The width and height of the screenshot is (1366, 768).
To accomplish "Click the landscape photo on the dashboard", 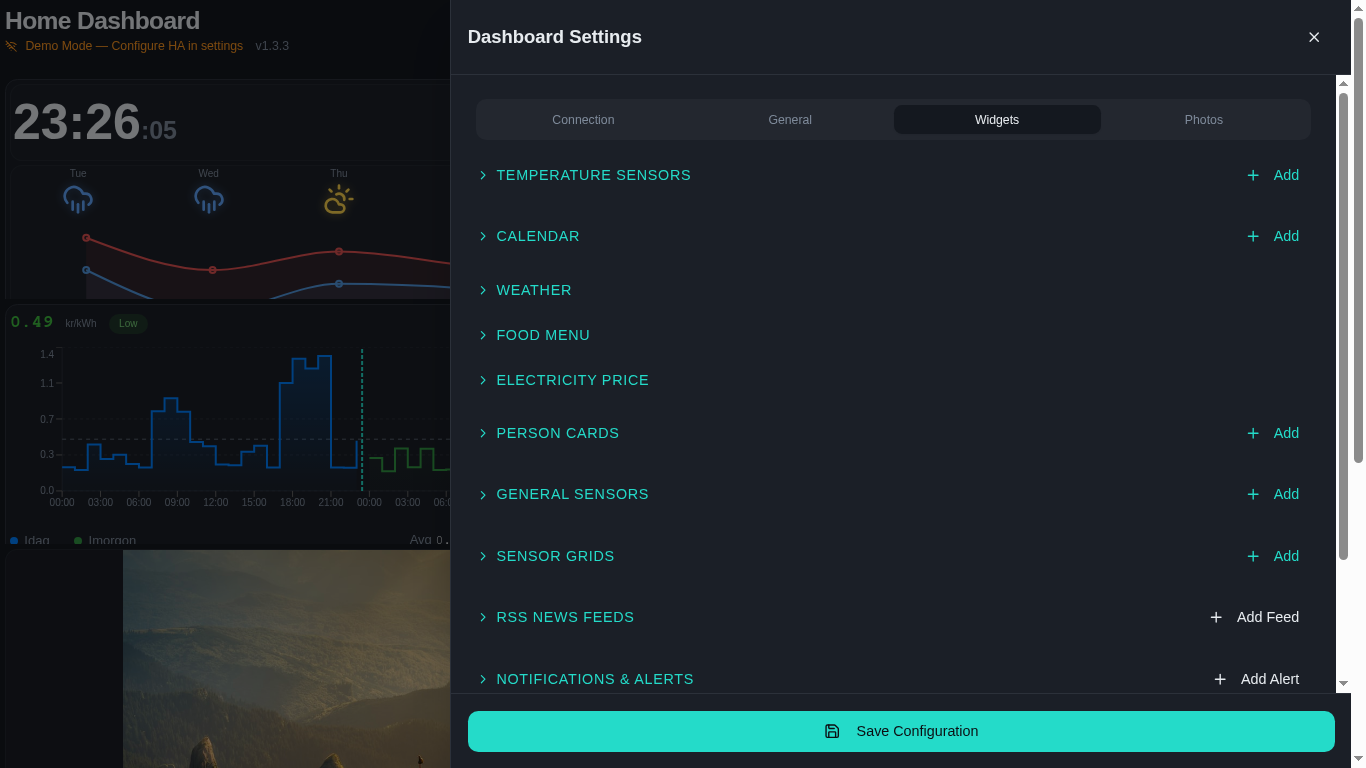I will 286,659.
